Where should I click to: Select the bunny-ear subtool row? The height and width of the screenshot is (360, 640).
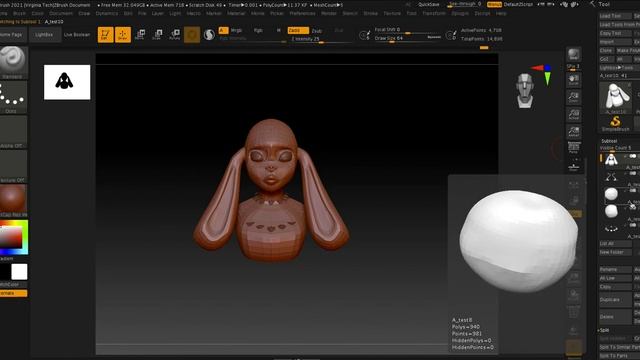620,160
